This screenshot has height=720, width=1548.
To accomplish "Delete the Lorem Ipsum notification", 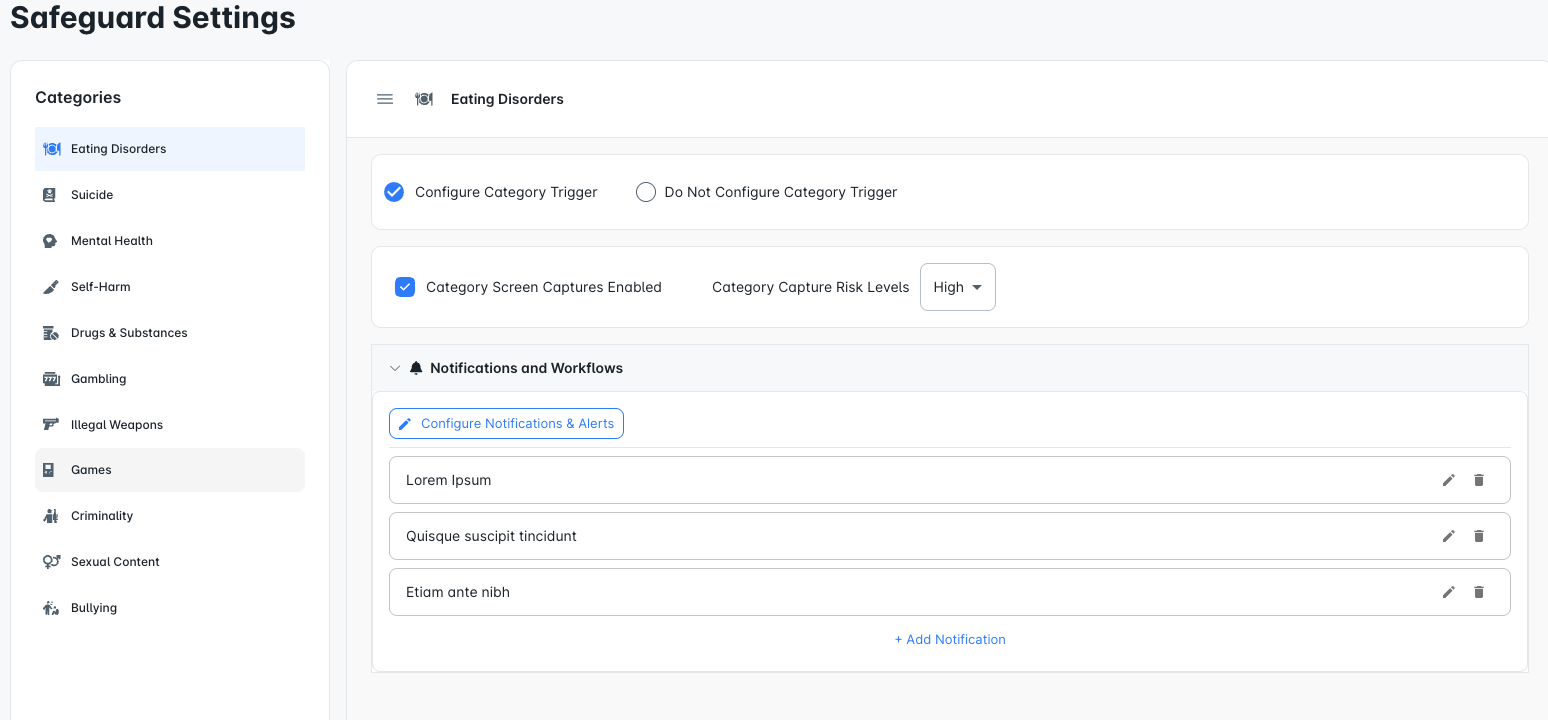I will (x=1479, y=480).
